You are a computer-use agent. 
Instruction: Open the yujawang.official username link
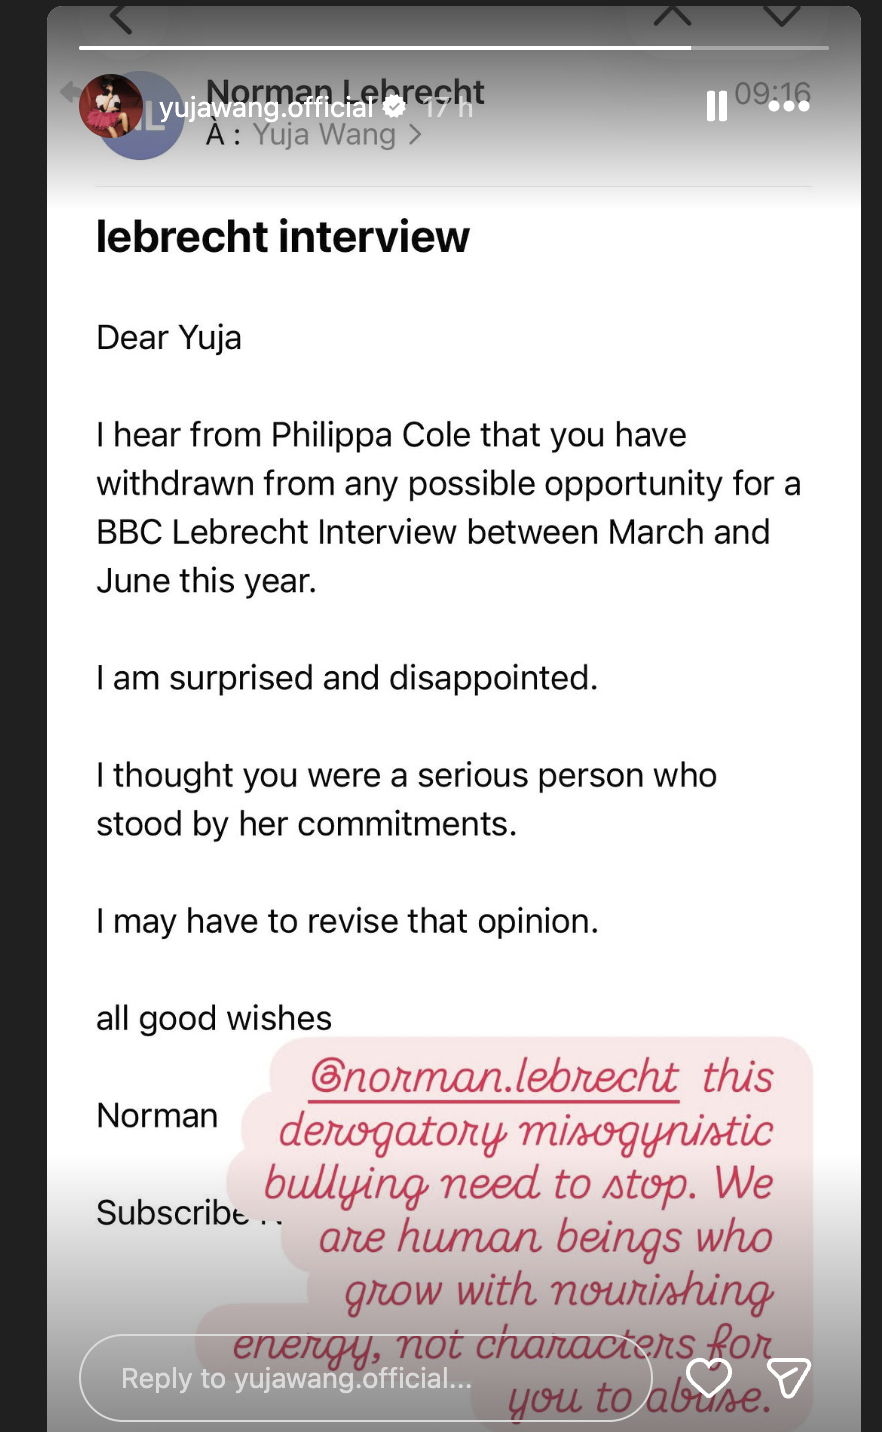(x=266, y=107)
